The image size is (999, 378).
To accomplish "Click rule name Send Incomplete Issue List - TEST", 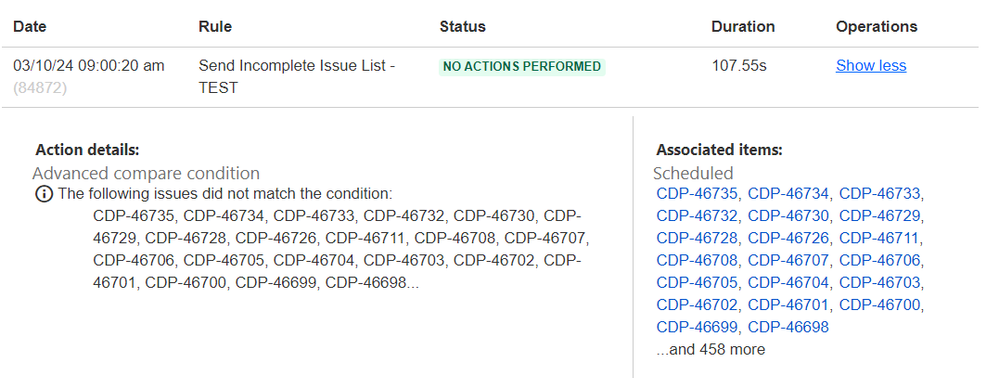I will [x=297, y=76].
